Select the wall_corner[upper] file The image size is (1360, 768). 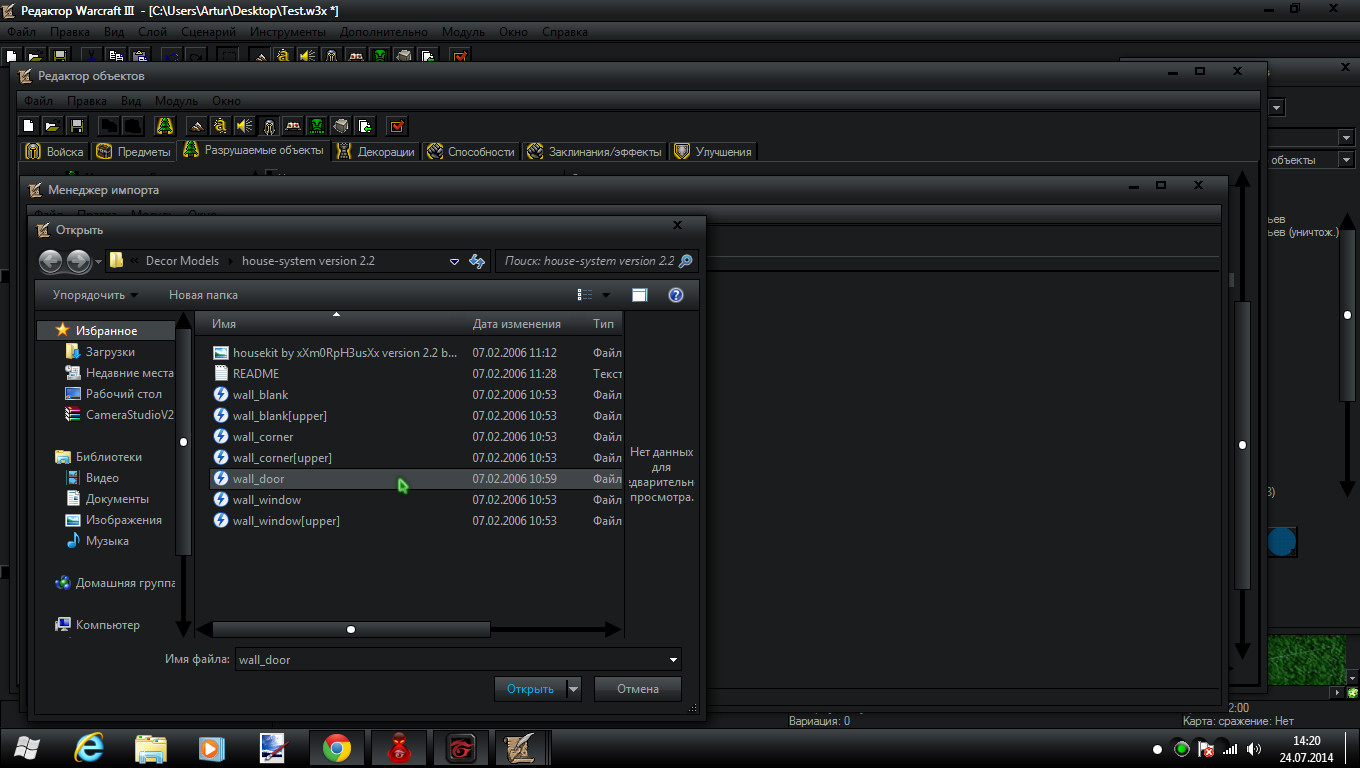[282, 458]
